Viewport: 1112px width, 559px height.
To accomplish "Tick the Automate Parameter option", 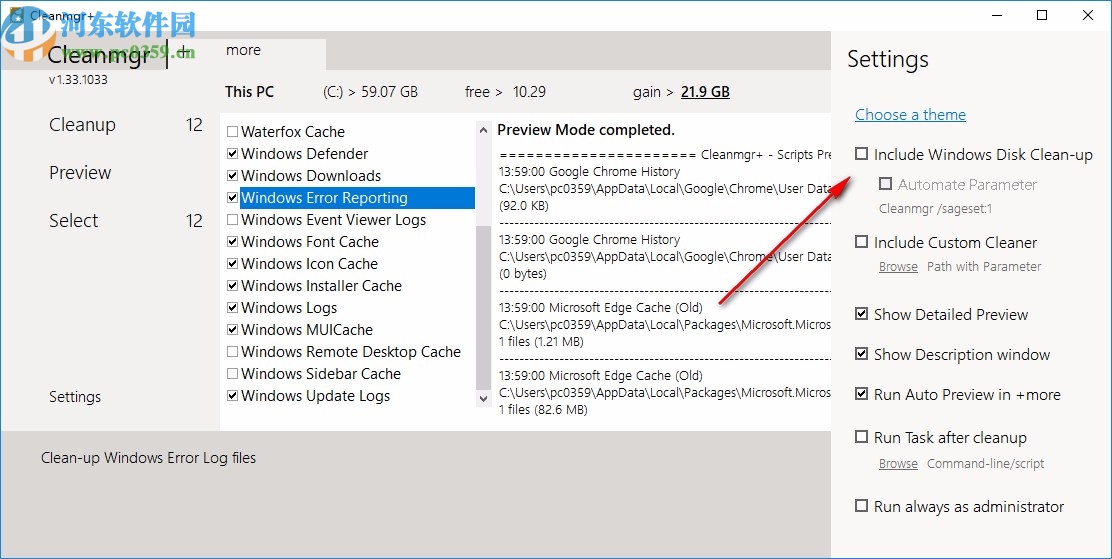I will 885,184.
